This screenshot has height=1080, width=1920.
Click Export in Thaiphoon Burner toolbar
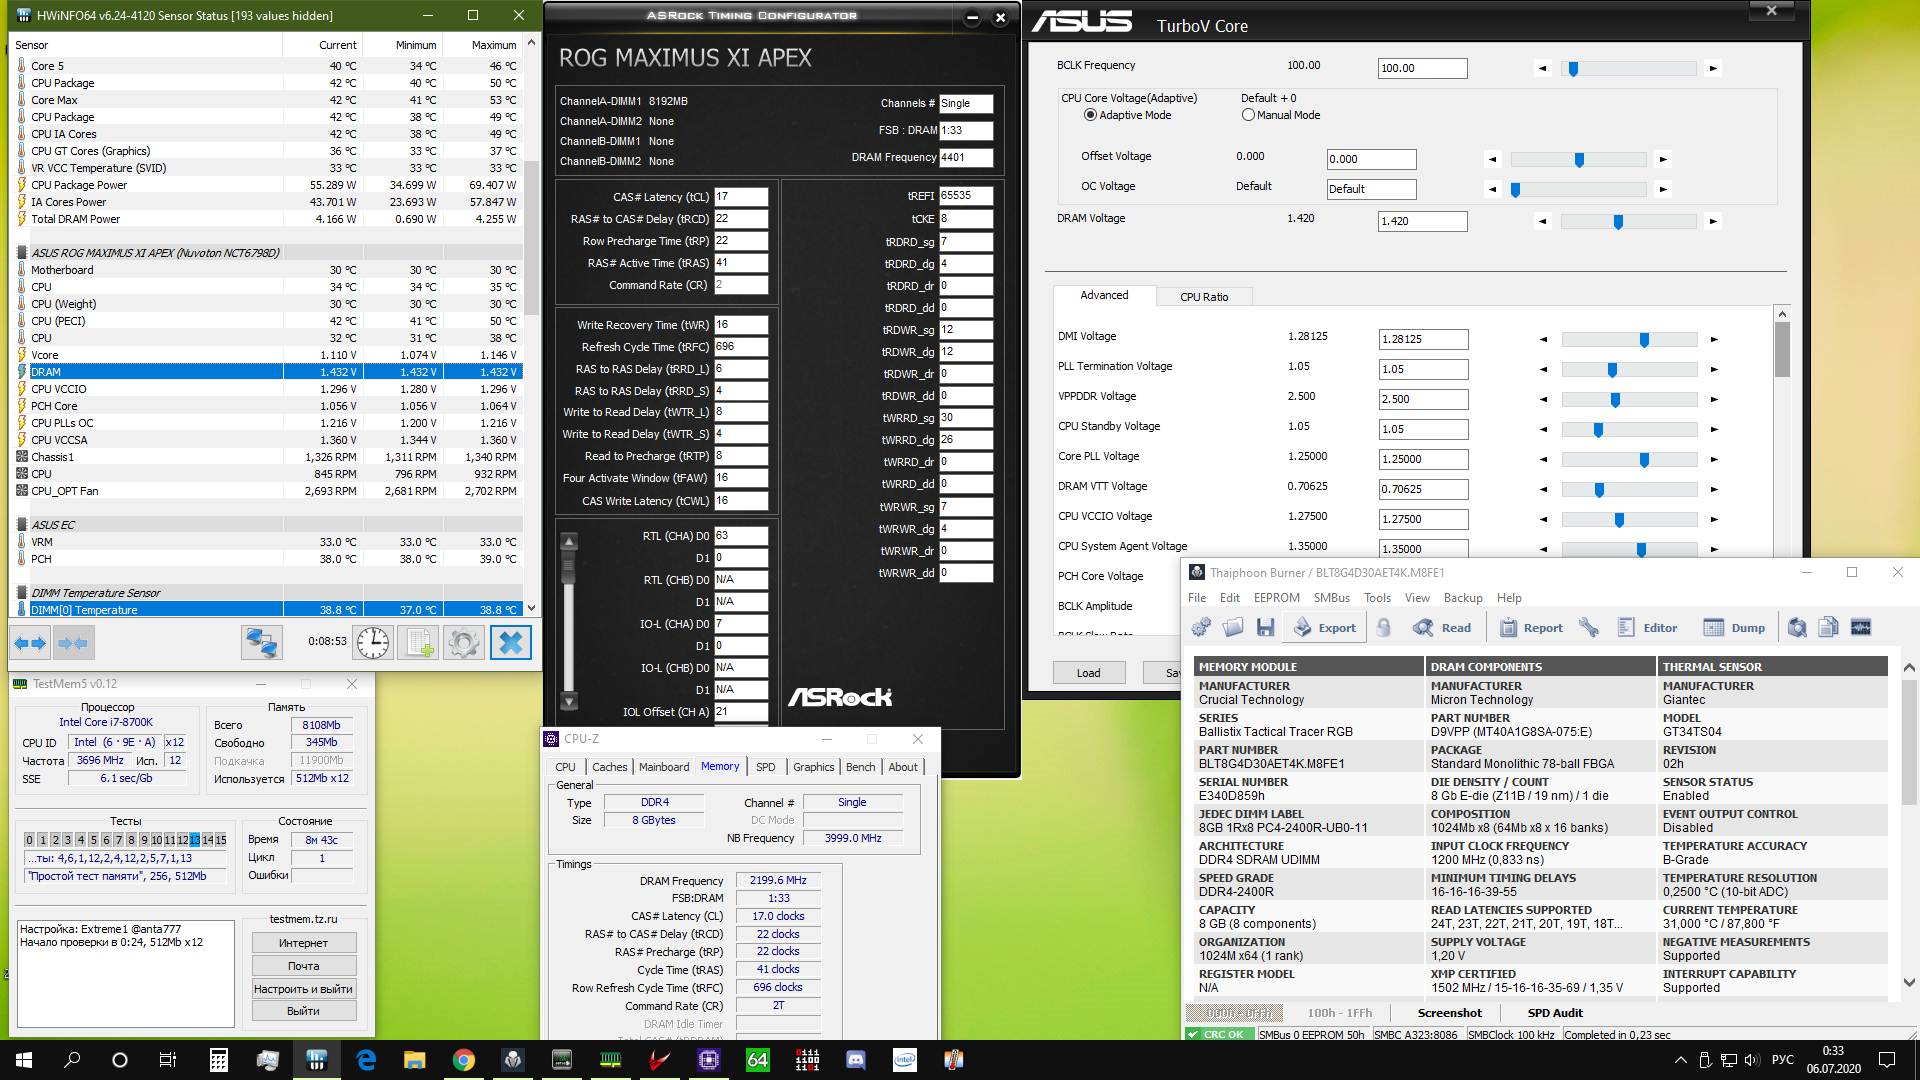pos(1325,627)
